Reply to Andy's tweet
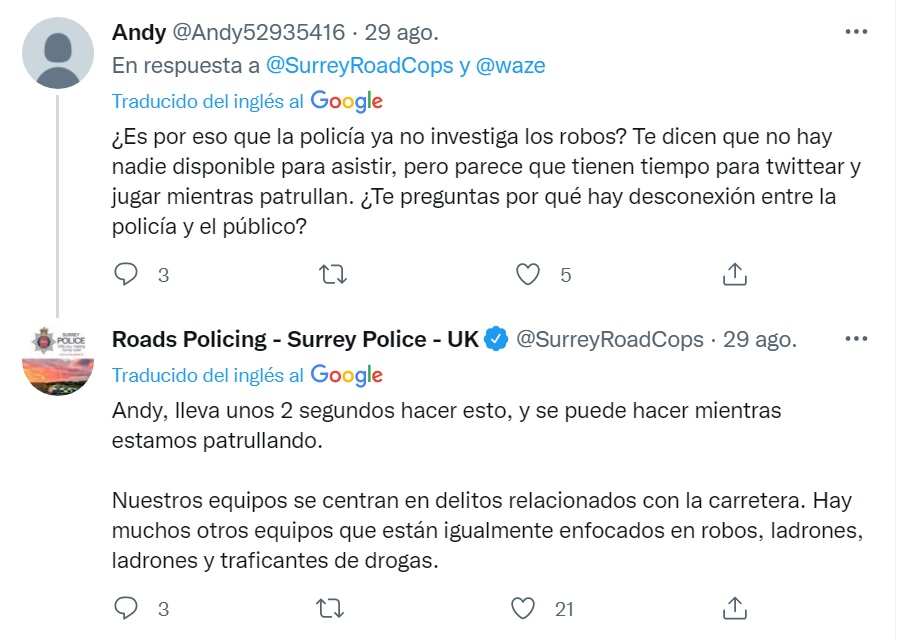The width and height of the screenshot is (900, 640). pos(126,274)
